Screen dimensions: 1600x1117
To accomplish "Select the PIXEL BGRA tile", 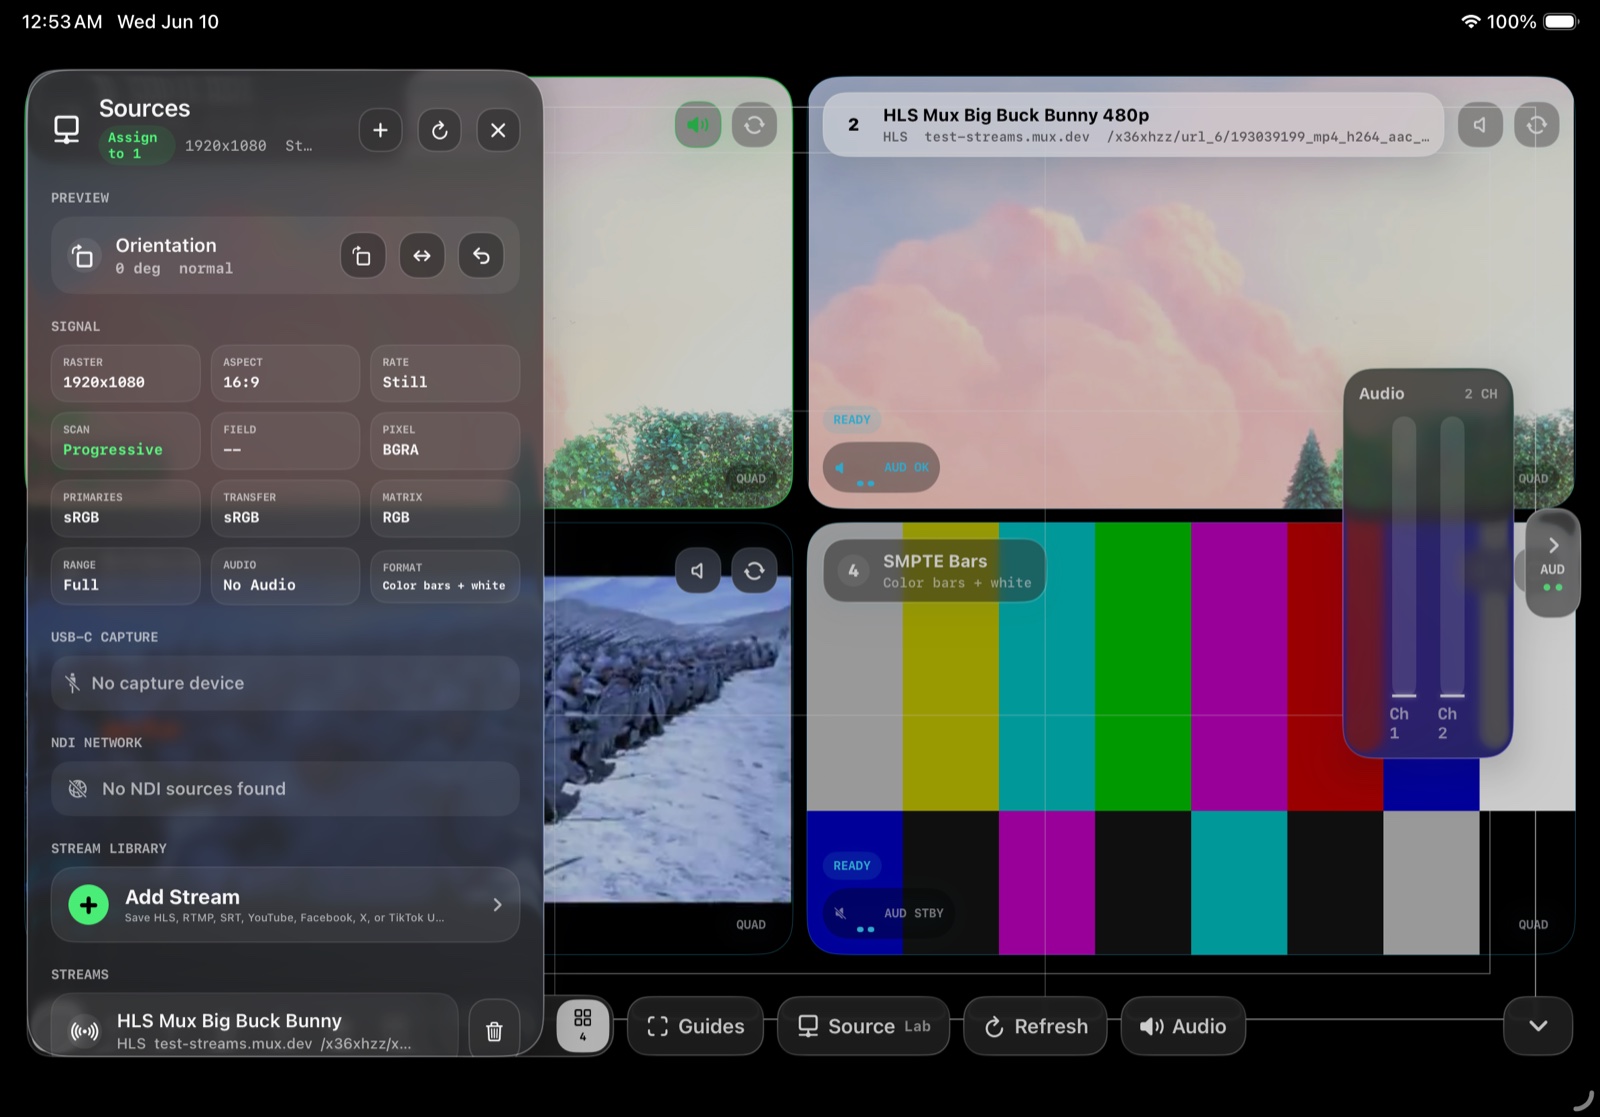I will coord(445,441).
